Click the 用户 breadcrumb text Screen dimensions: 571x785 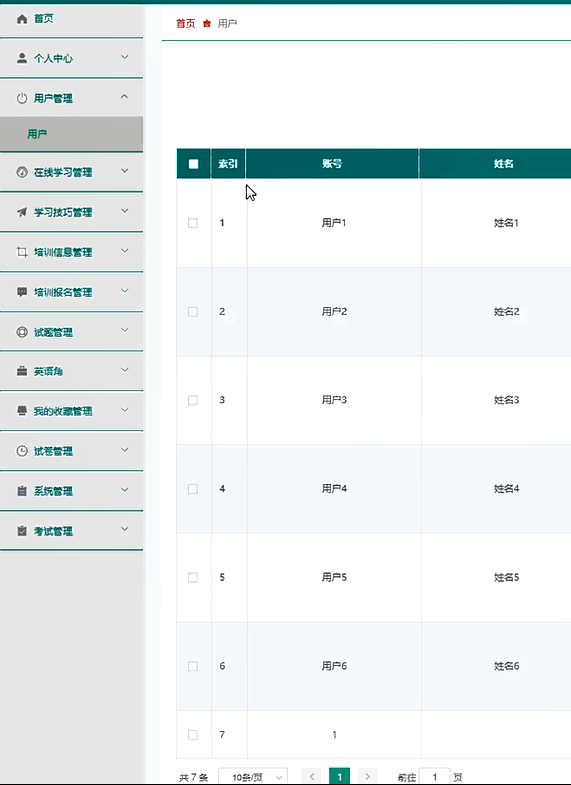point(227,24)
